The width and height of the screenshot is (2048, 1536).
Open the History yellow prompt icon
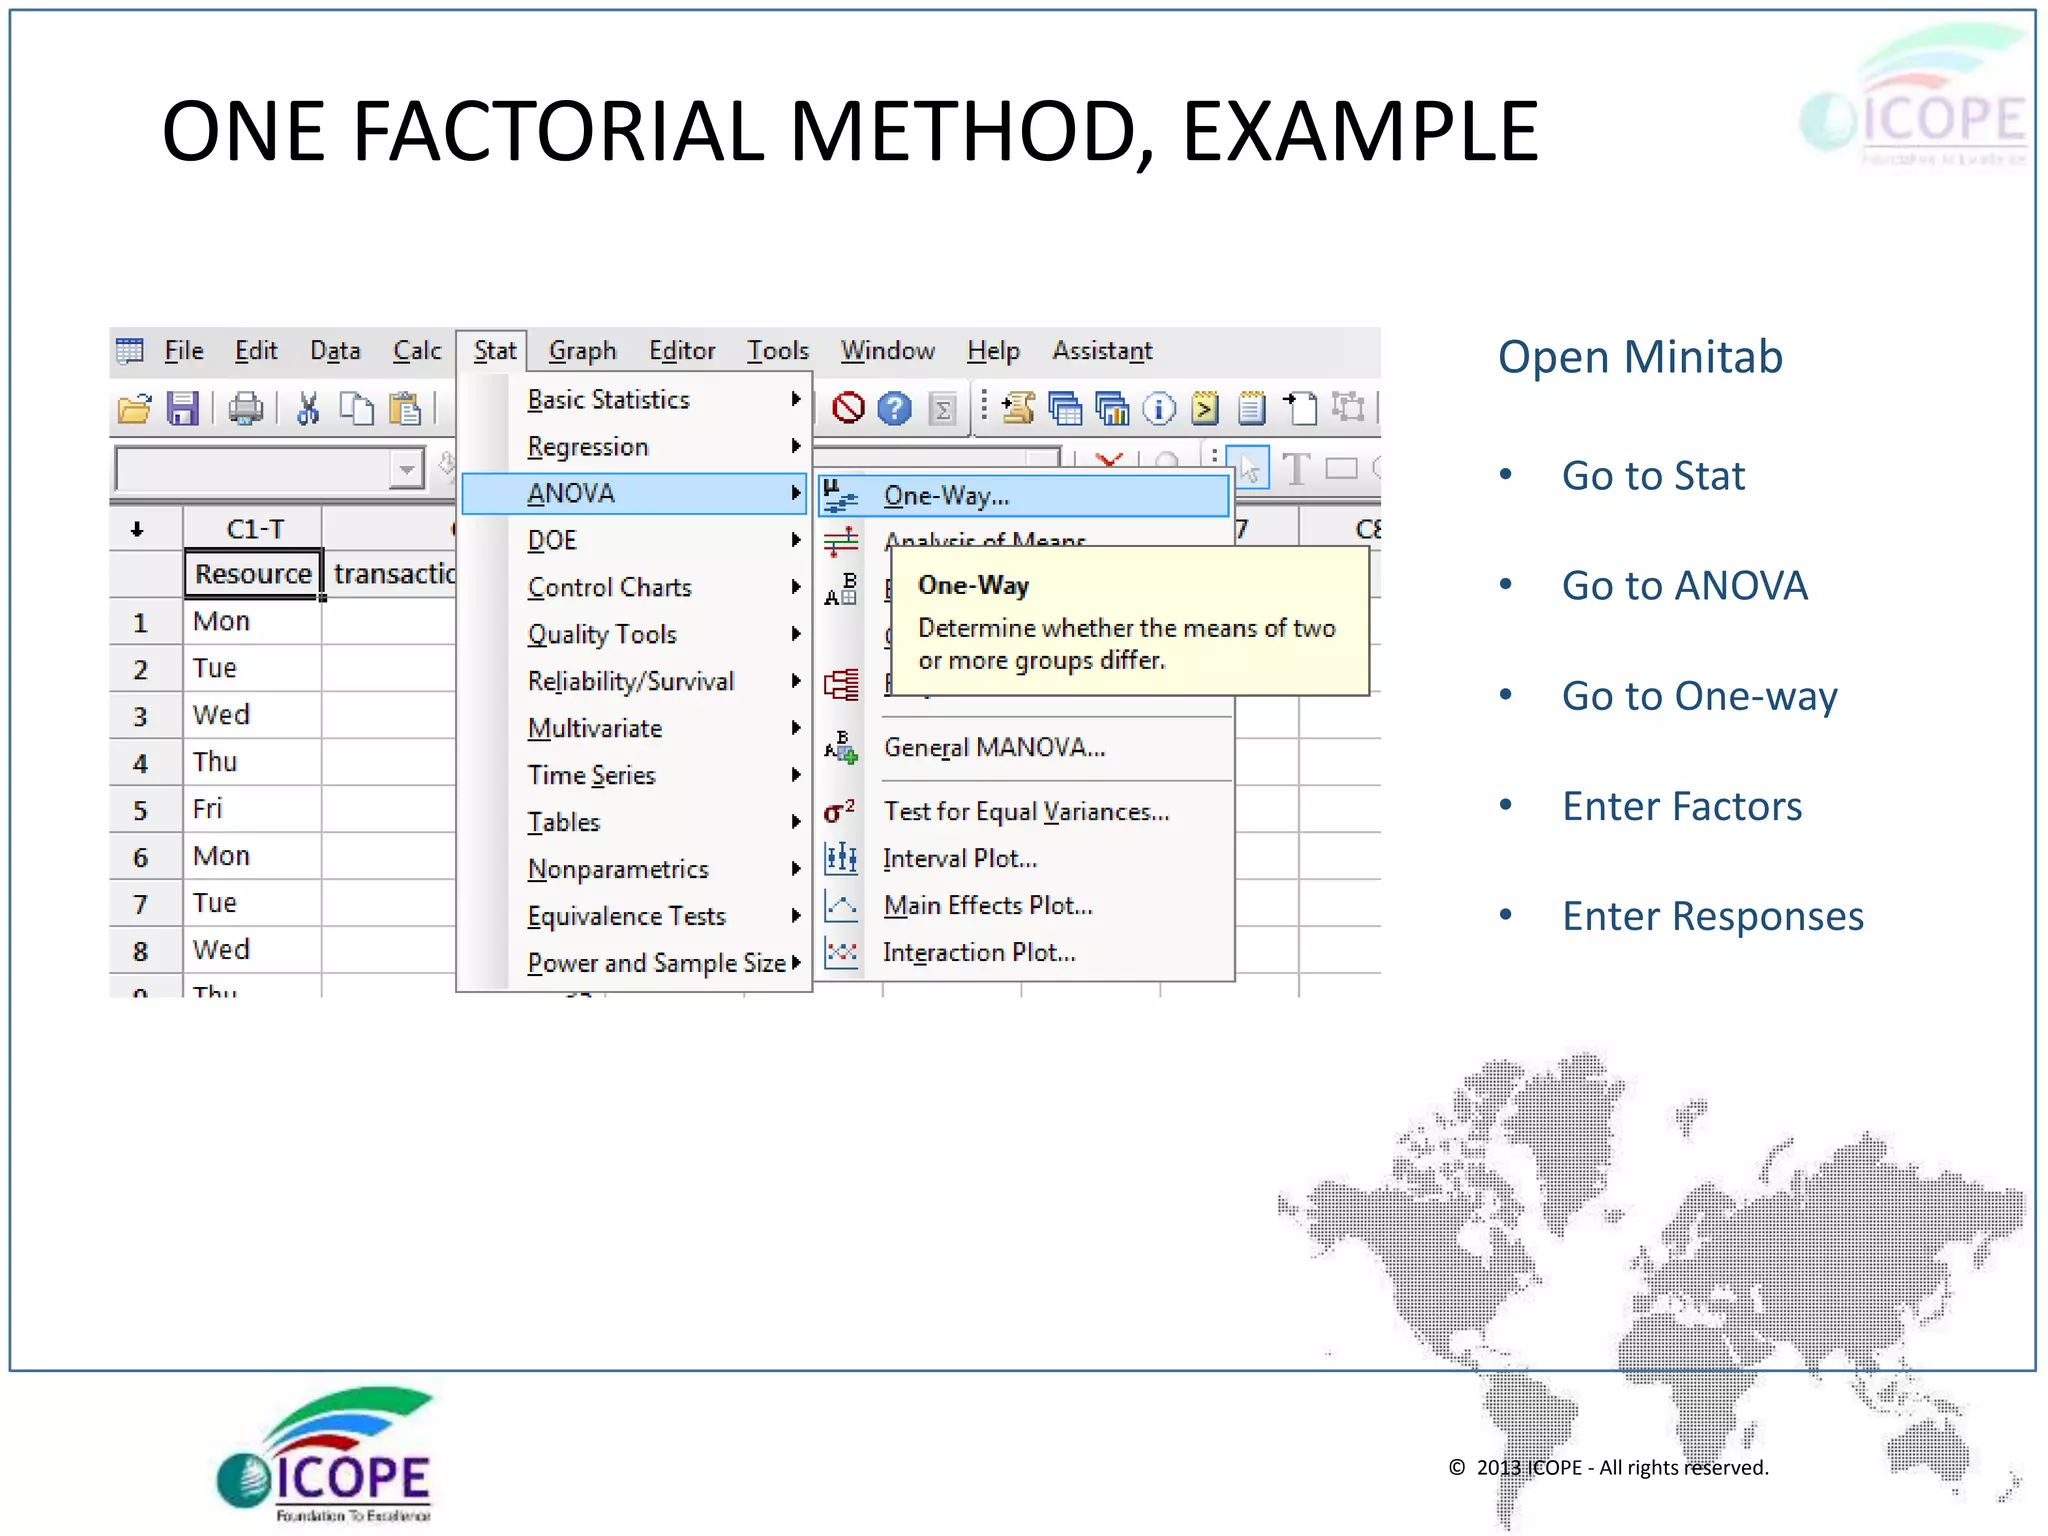pos(1205,408)
